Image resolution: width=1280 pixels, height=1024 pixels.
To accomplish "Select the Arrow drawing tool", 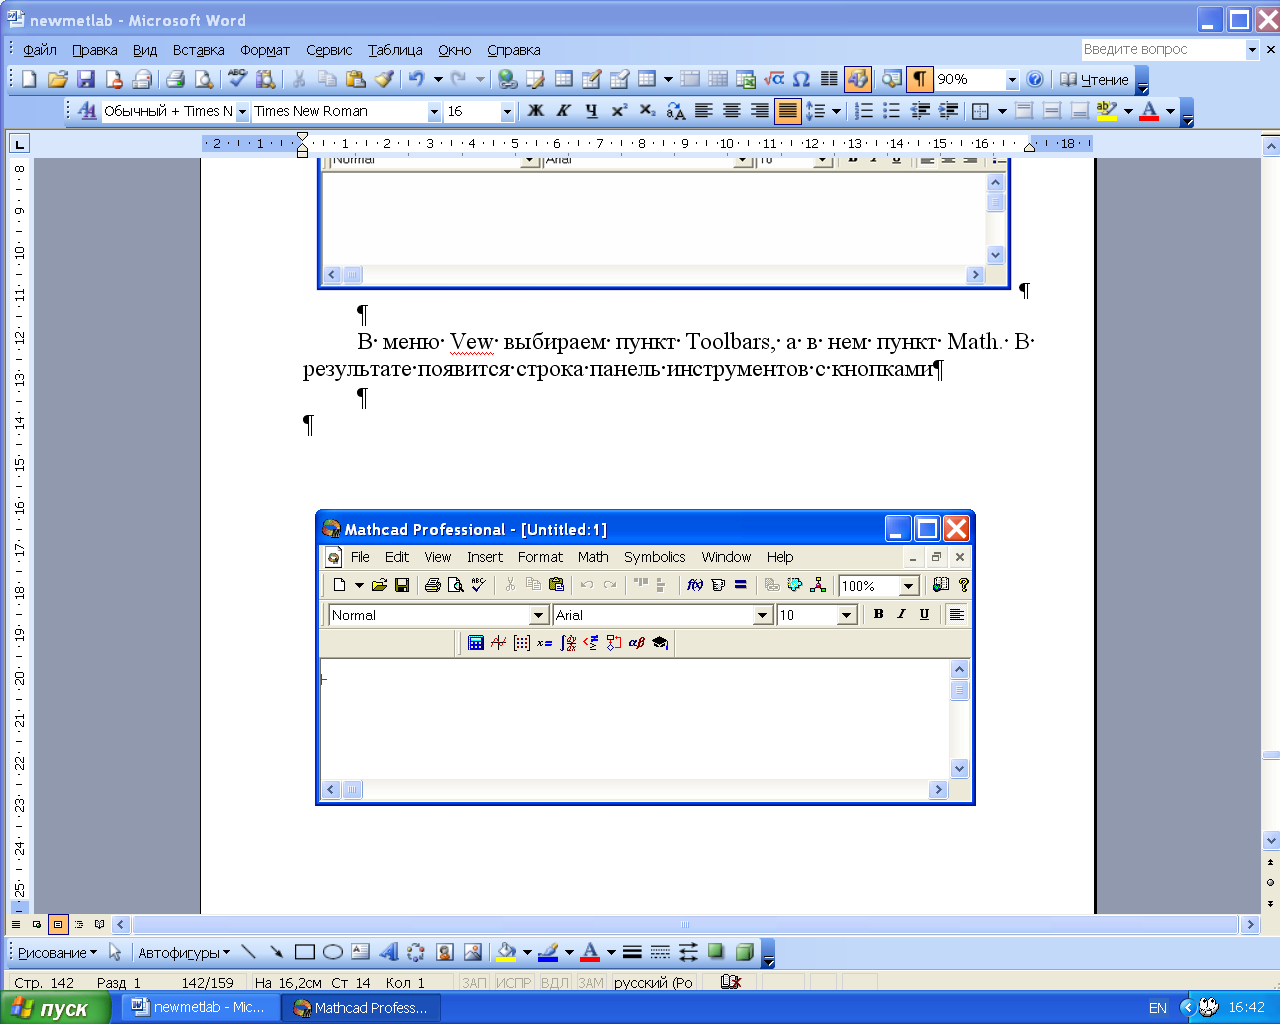I will point(277,952).
